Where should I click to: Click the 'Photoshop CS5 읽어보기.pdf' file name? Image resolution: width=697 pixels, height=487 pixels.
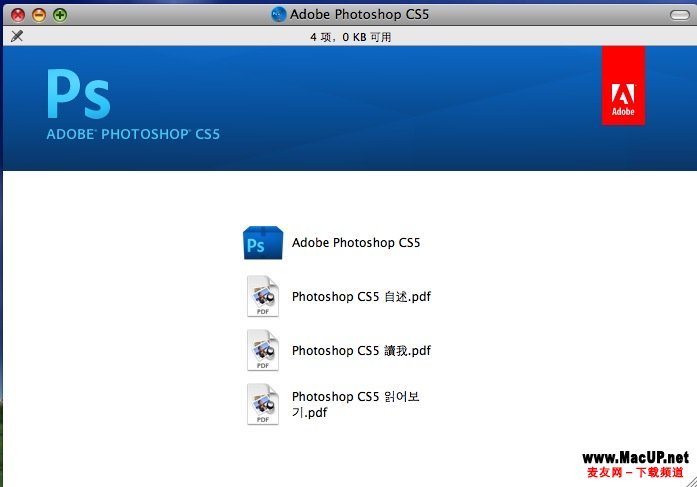coord(356,404)
